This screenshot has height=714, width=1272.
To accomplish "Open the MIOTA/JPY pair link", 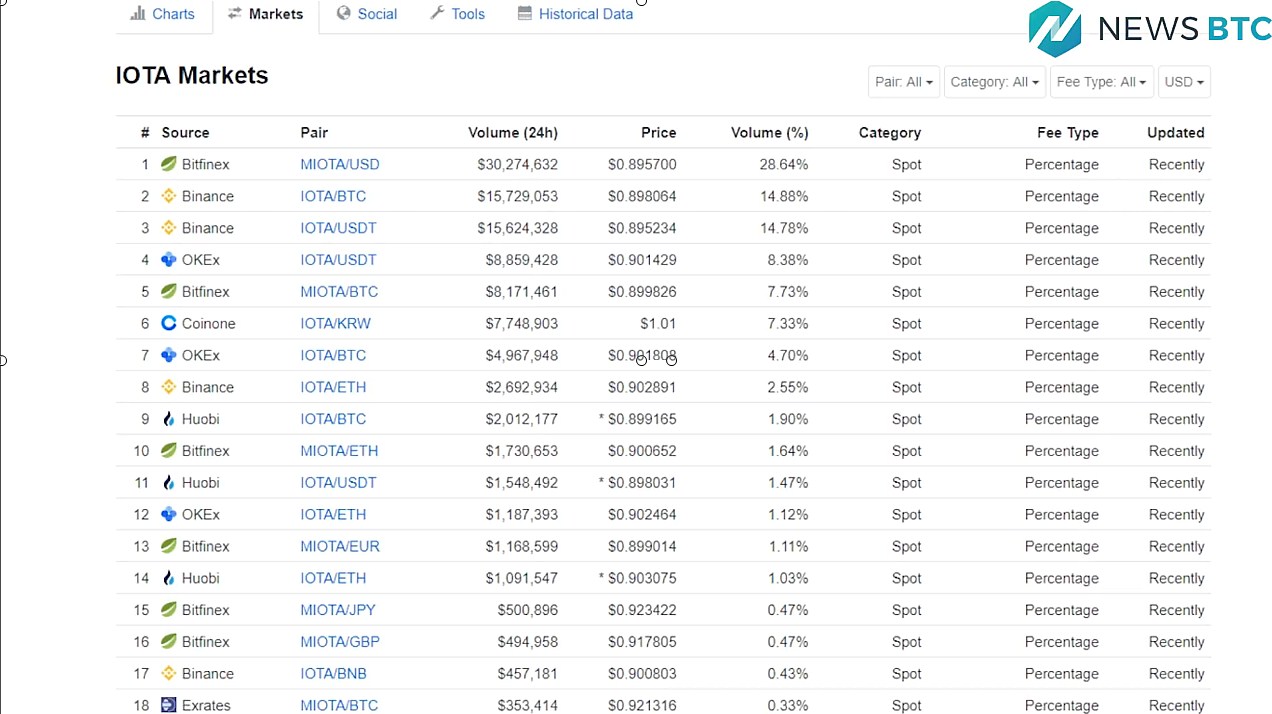I will point(338,610).
